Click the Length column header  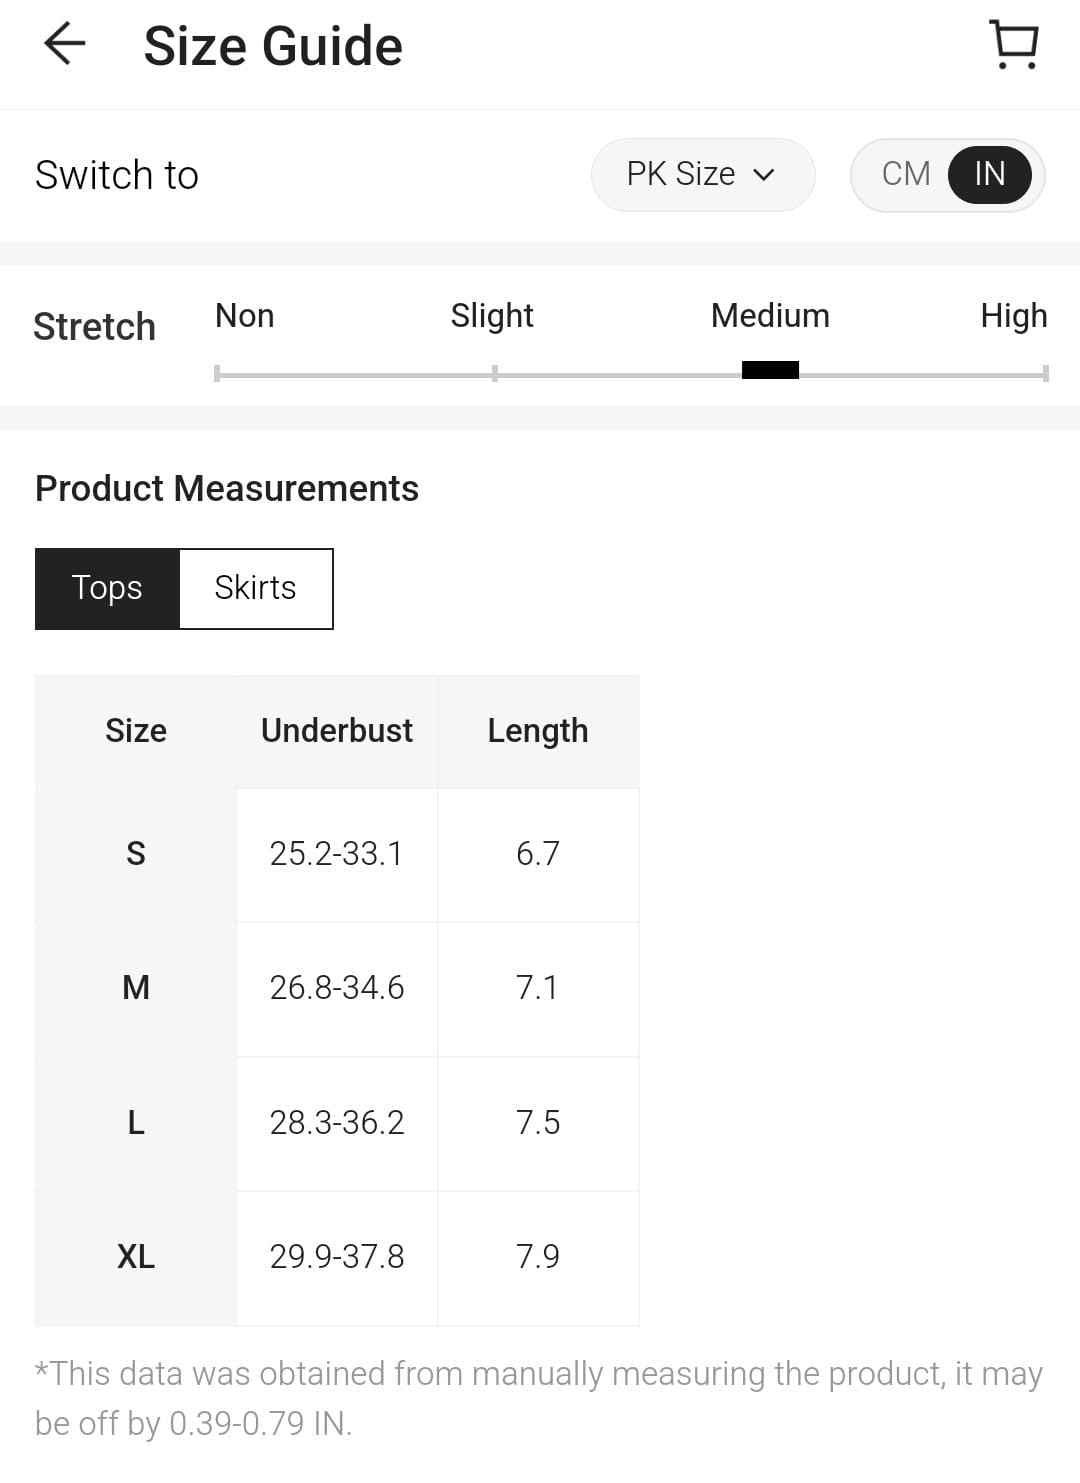pyautogui.click(x=538, y=731)
